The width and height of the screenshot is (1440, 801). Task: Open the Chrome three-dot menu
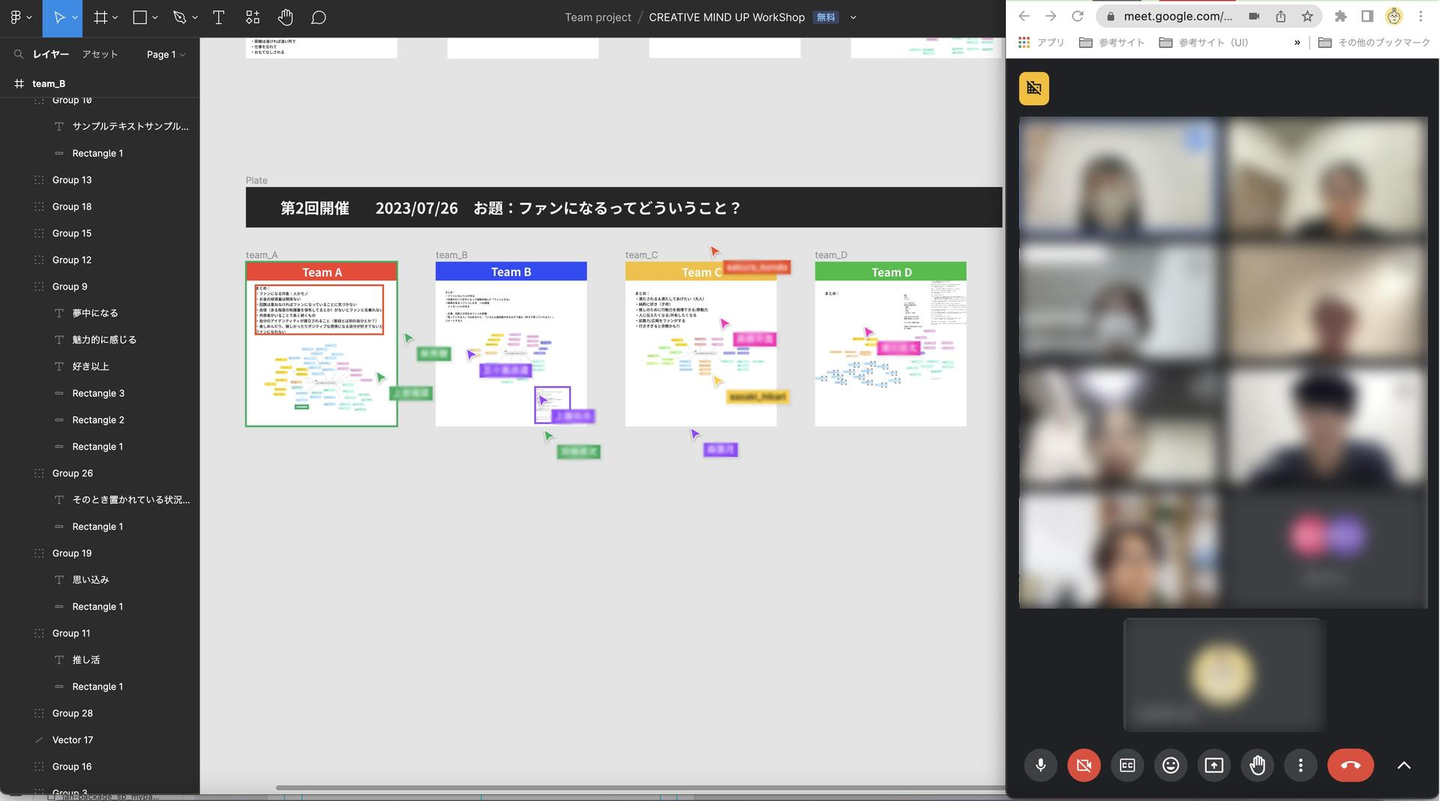1420,16
